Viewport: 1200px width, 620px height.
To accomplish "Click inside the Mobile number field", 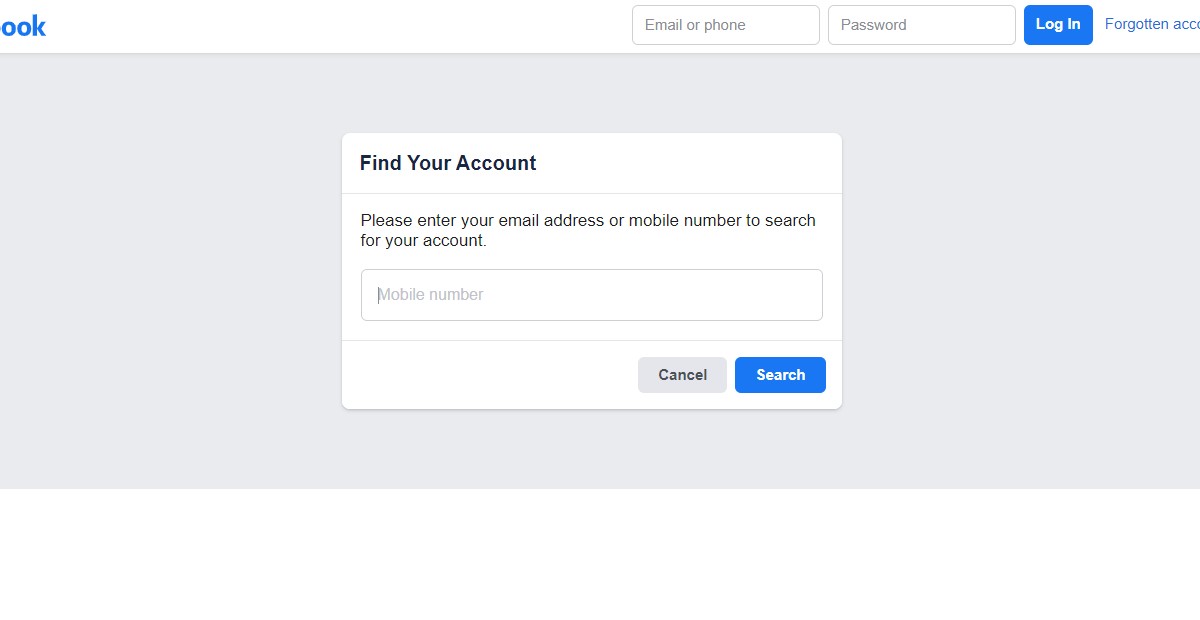I will (x=591, y=294).
